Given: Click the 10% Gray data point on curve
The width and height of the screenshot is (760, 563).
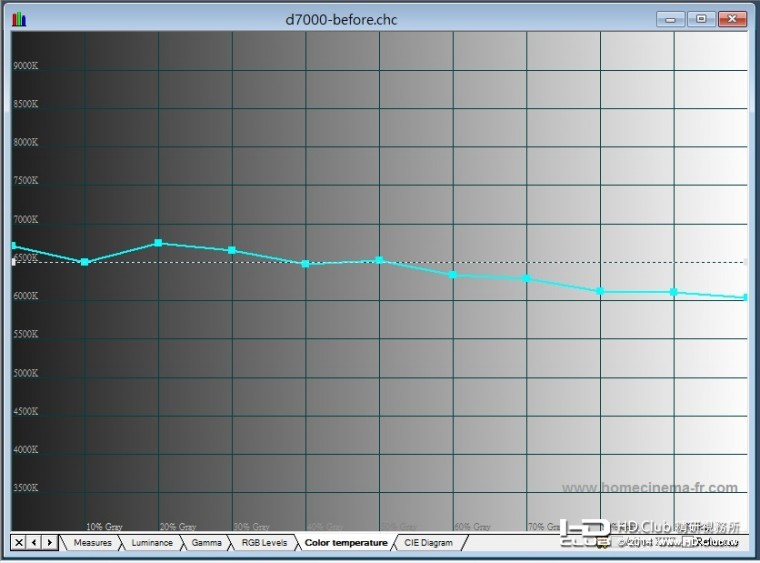Looking at the screenshot, I should (x=84, y=262).
